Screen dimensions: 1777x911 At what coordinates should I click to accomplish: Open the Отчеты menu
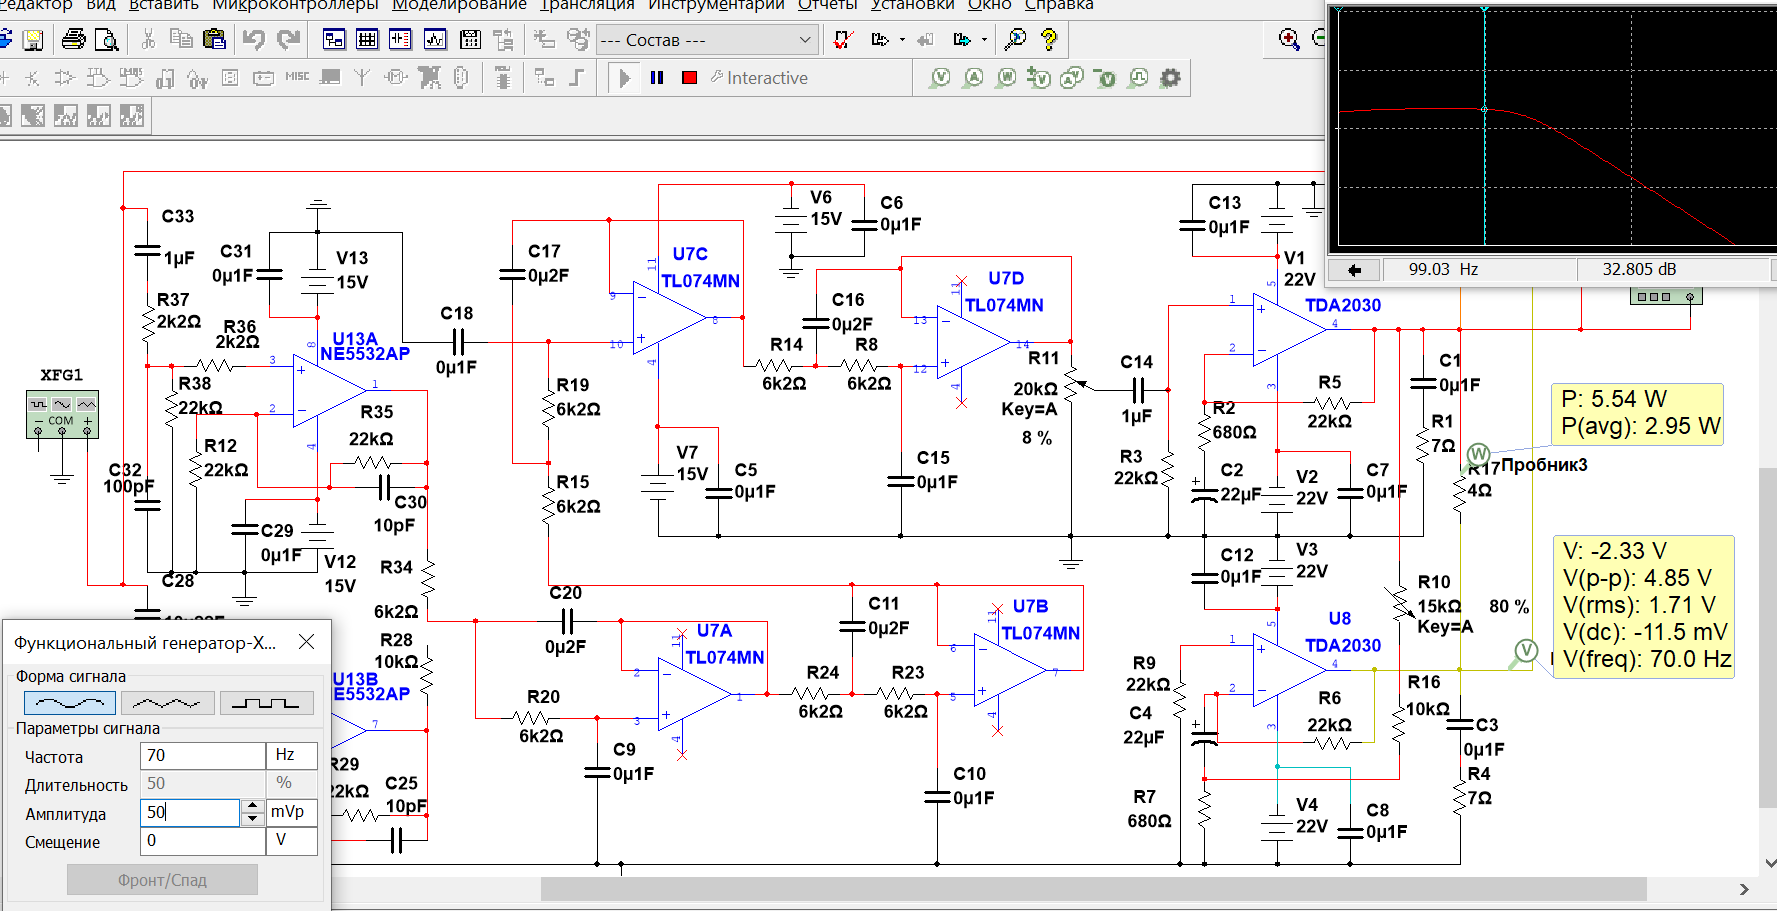point(827,6)
